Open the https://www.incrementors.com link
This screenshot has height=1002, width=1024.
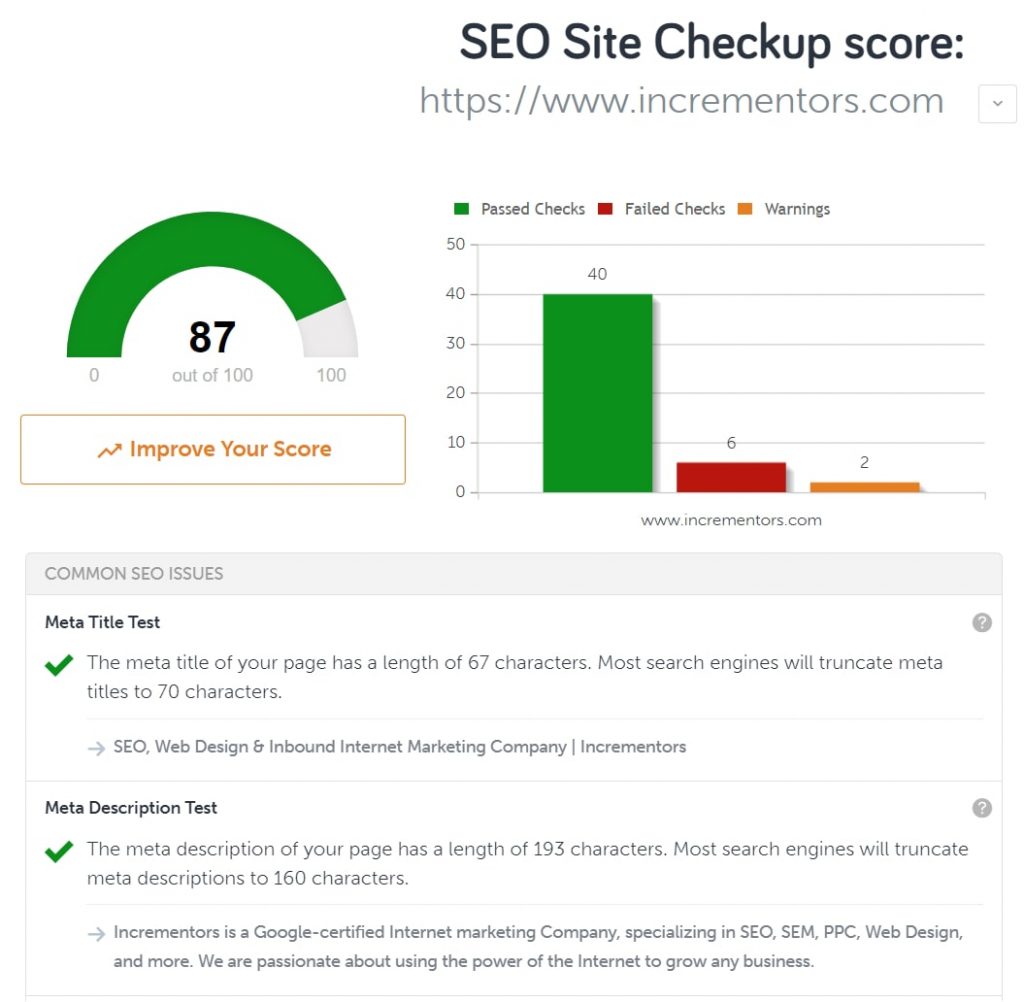pos(681,101)
